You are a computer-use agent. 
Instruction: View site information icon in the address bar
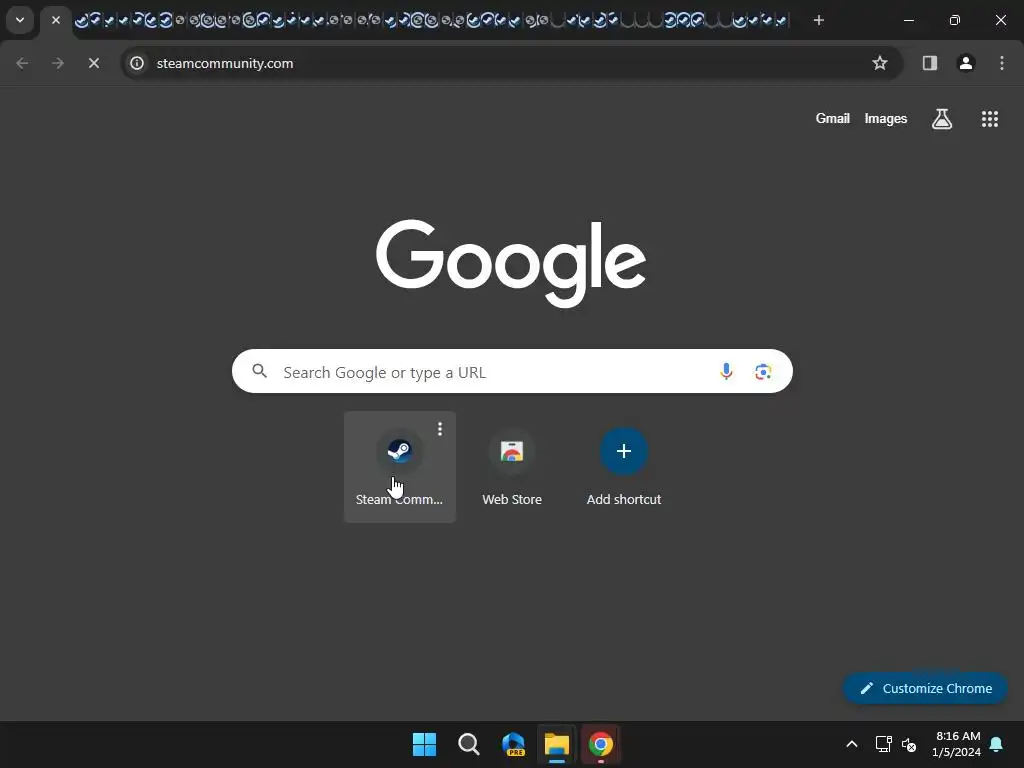pos(136,63)
